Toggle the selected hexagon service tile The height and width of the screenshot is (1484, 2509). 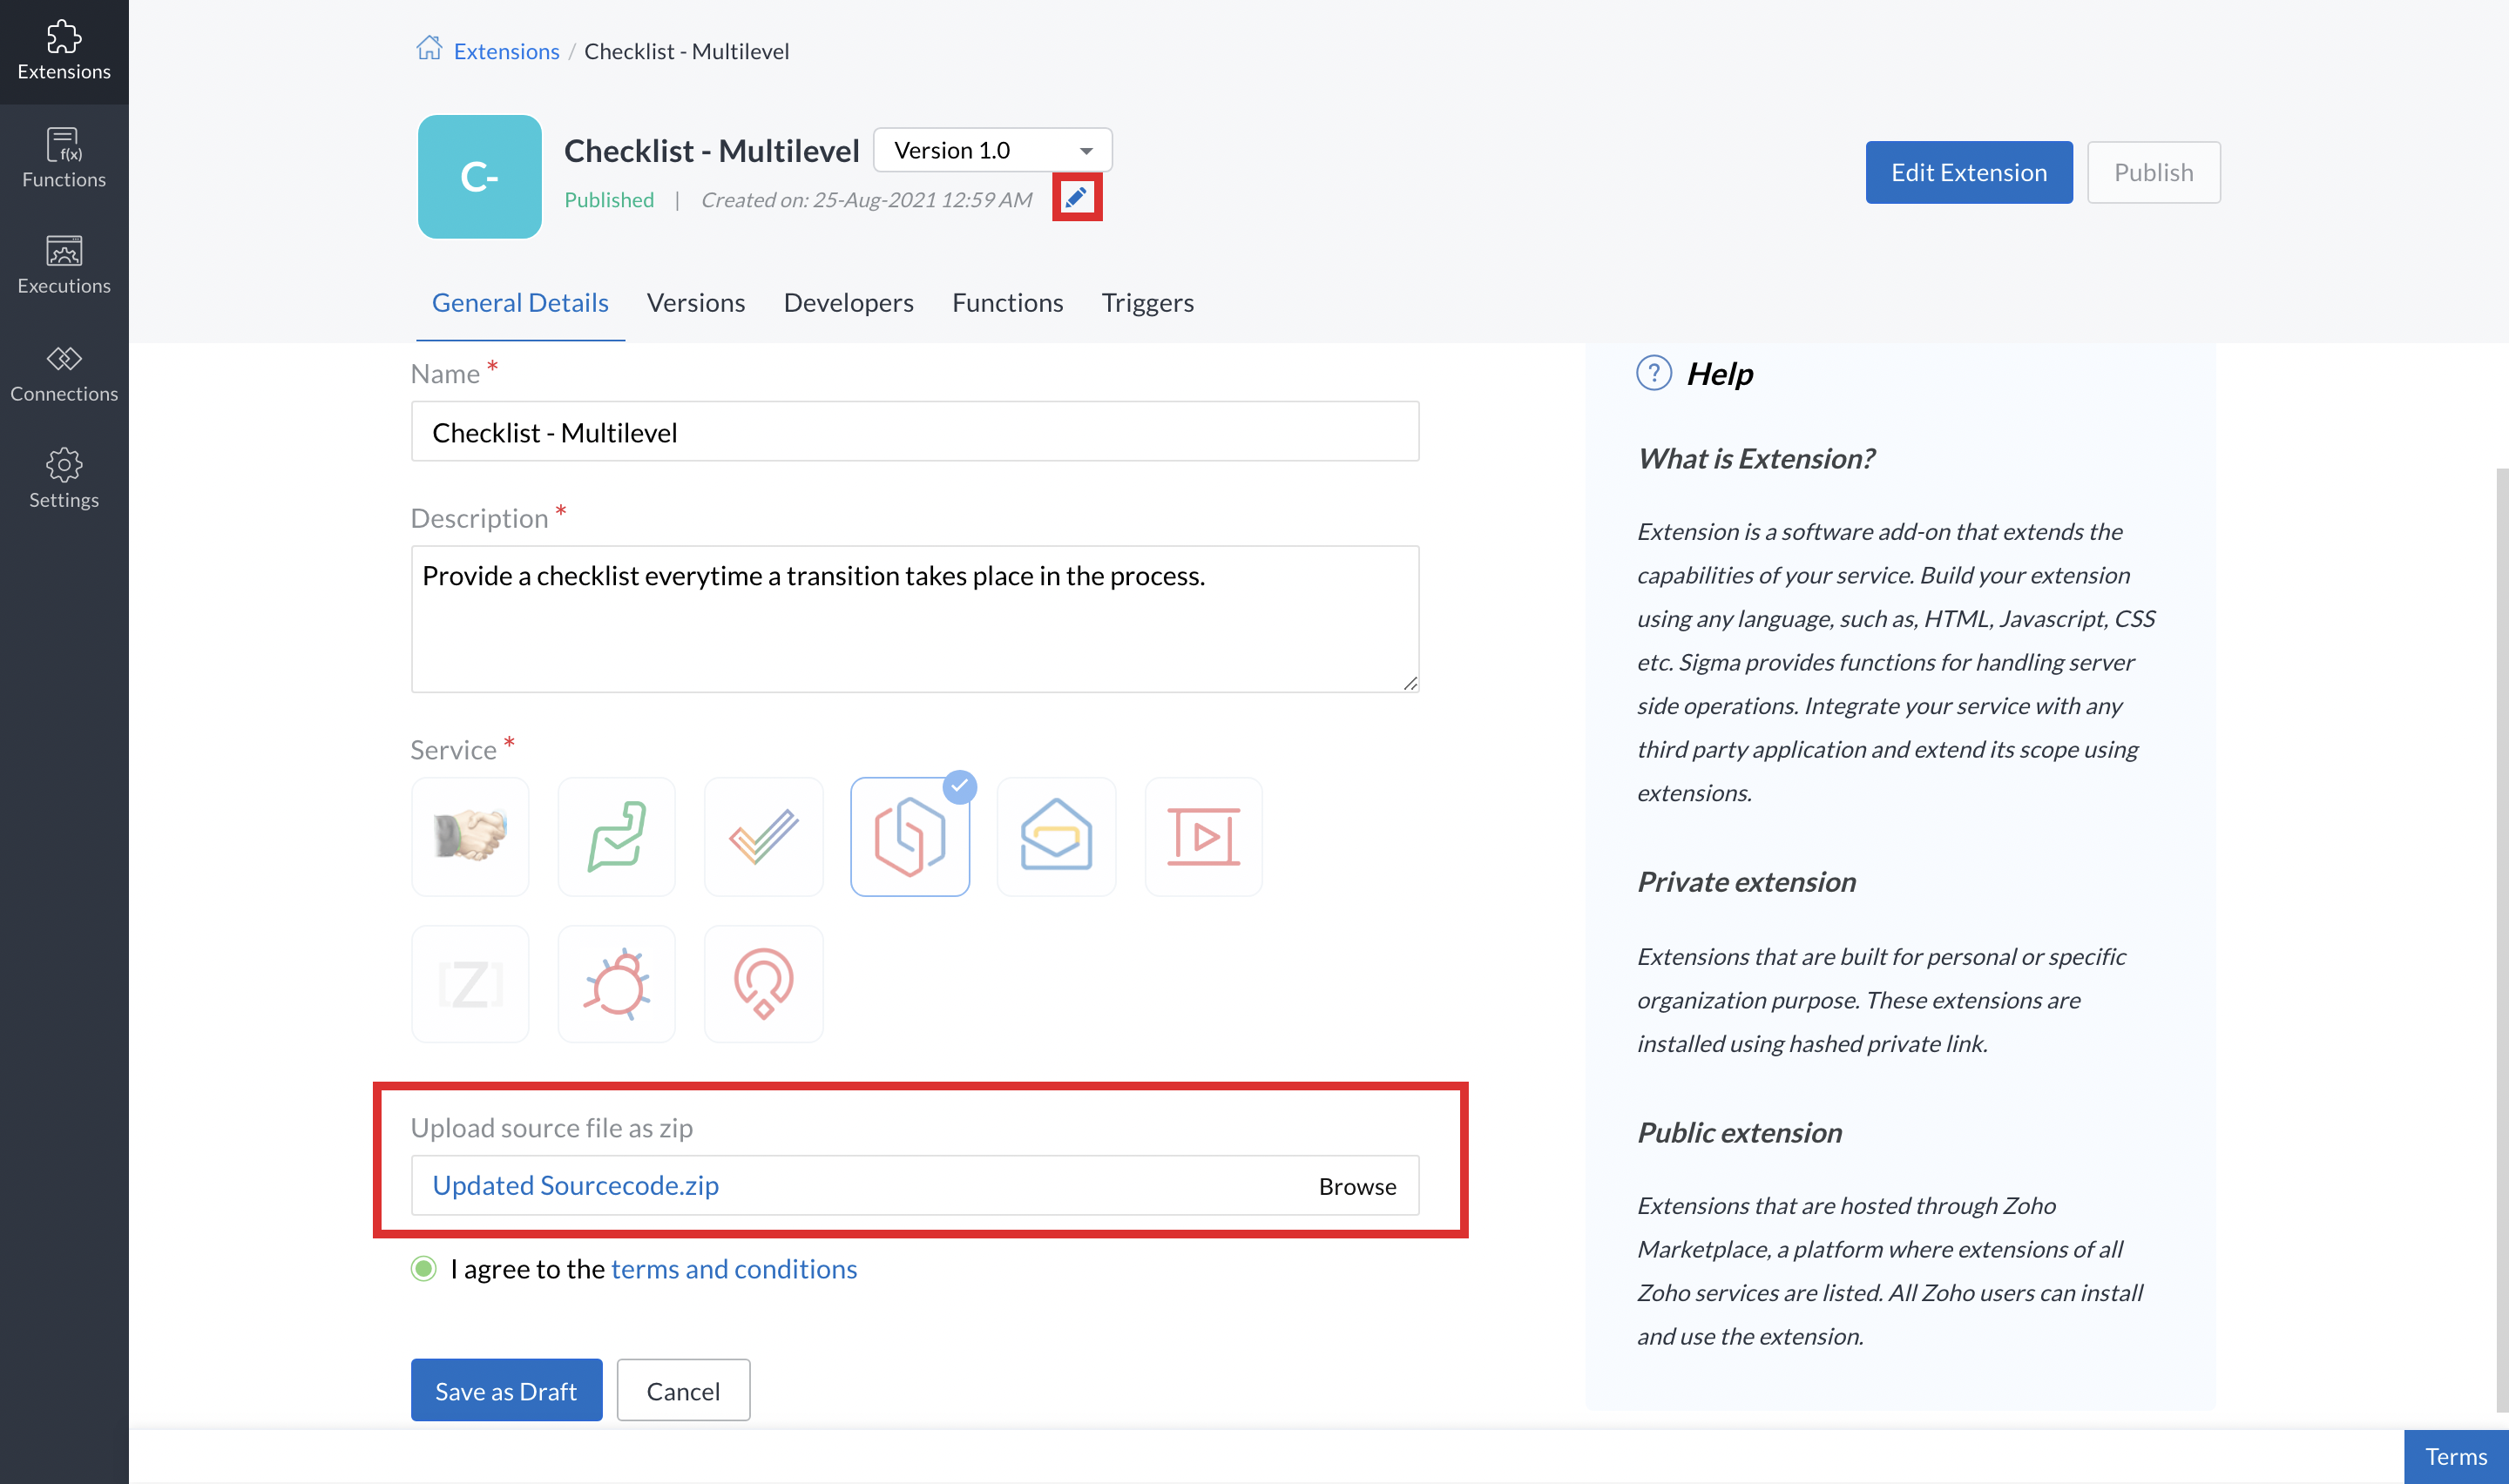pos(909,836)
